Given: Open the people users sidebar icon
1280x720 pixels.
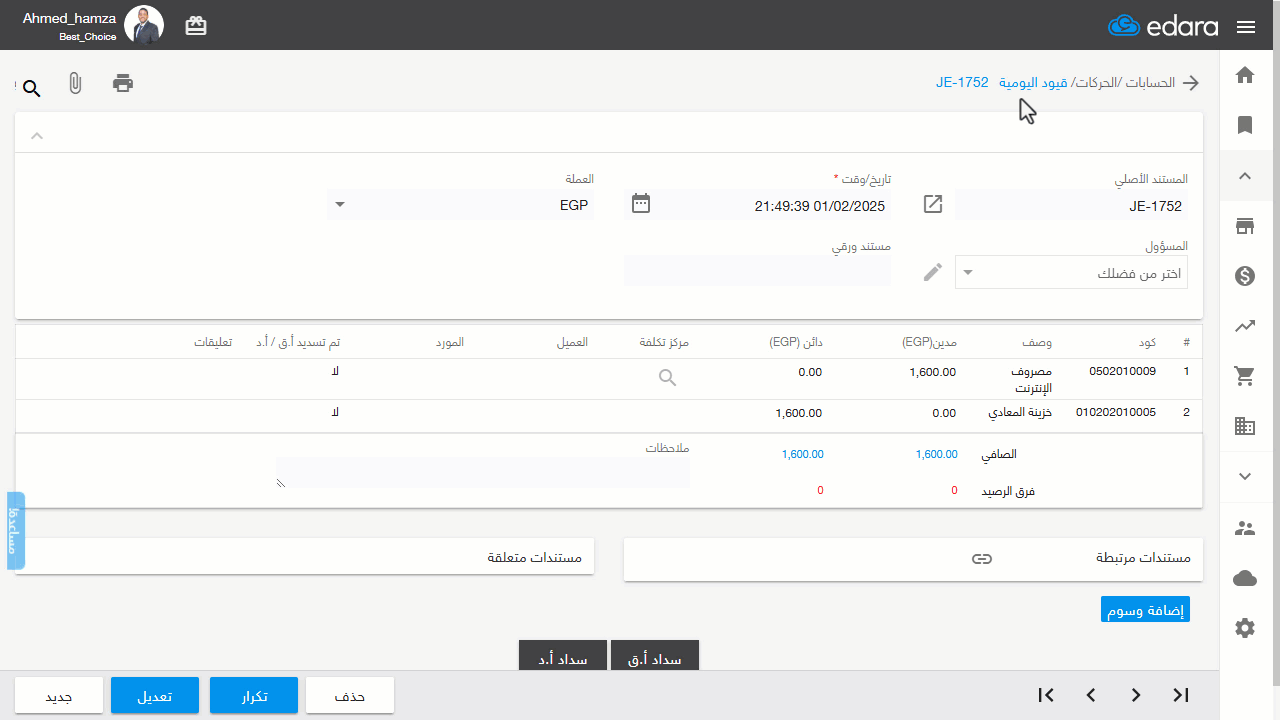Looking at the screenshot, I should coord(1245,528).
